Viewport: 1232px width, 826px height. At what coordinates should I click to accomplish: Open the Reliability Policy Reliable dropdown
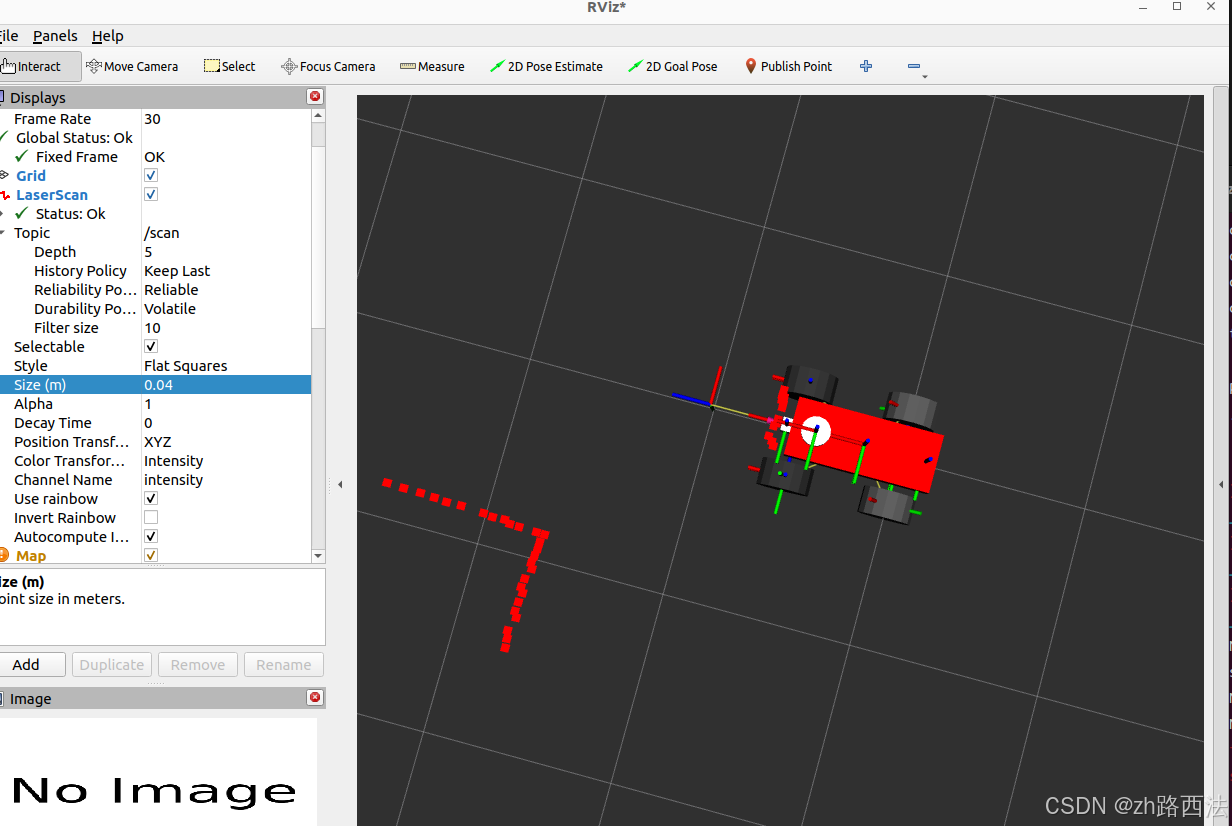226,290
